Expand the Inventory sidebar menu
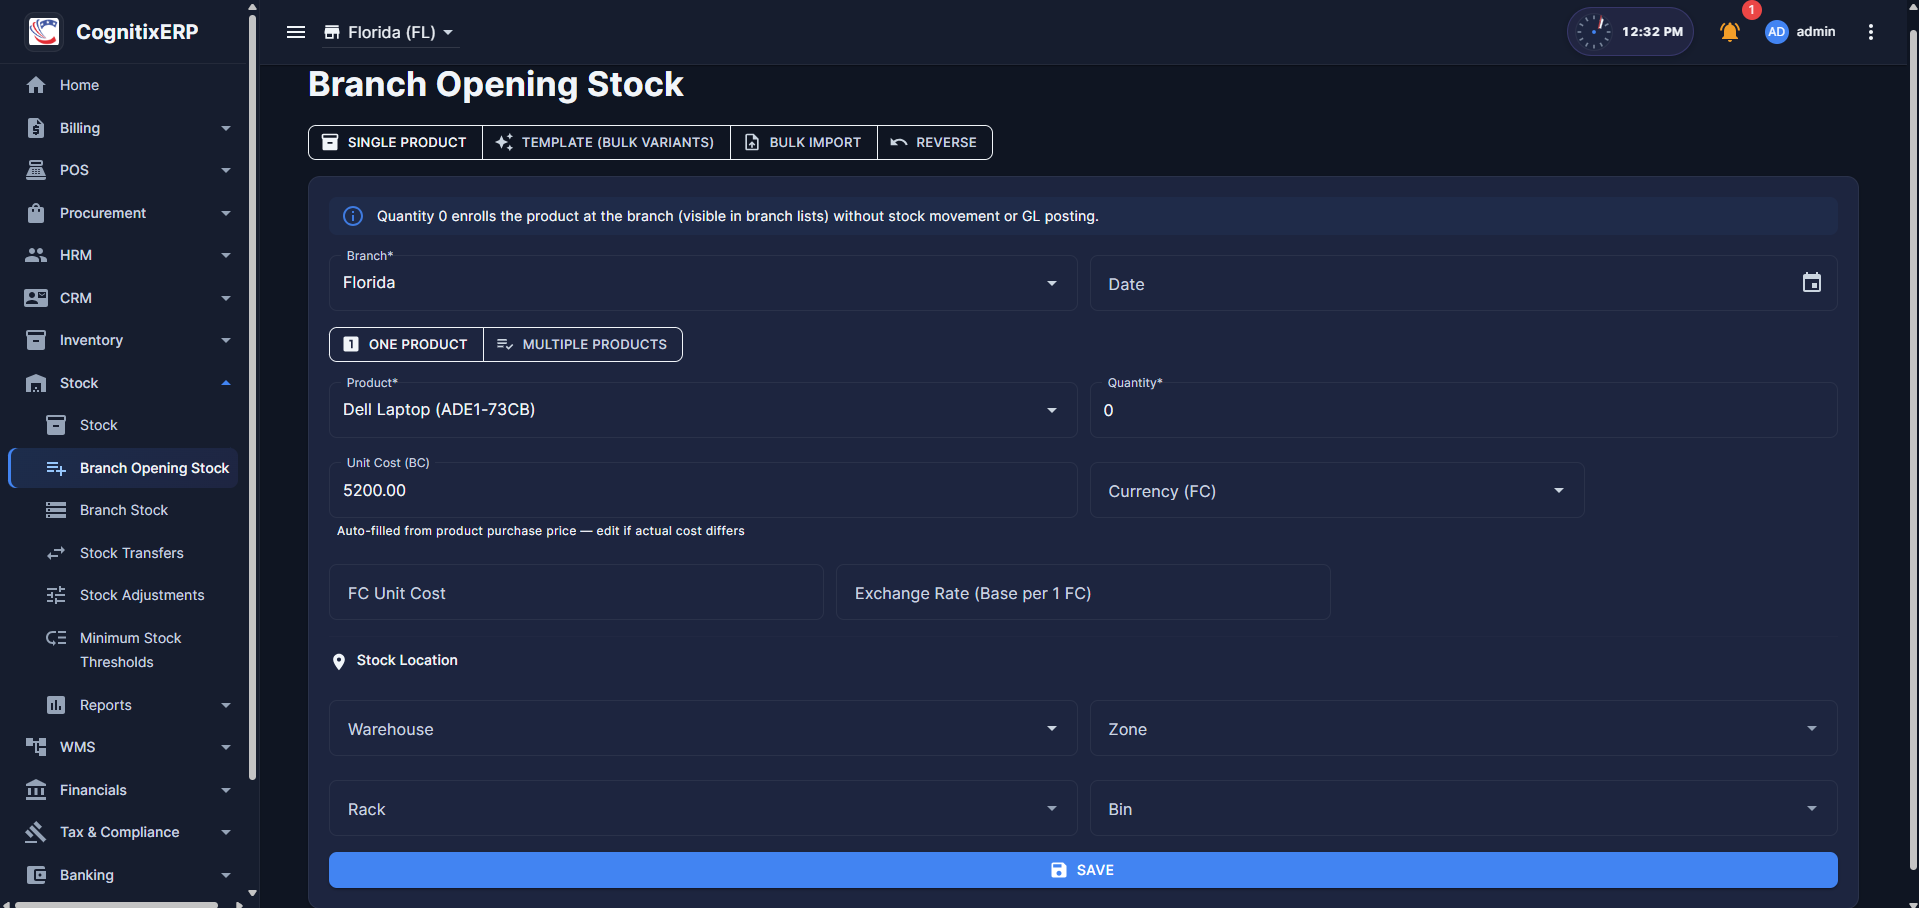1919x908 pixels. click(x=226, y=340)
